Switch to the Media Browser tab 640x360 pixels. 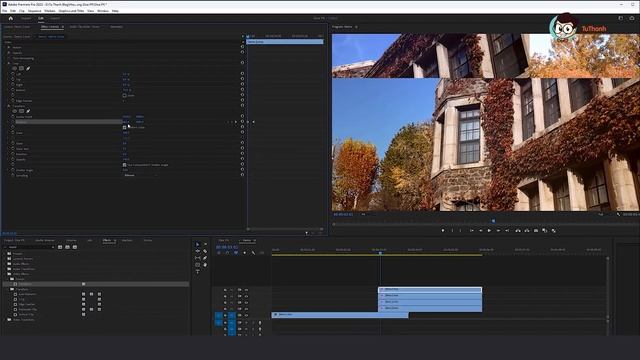pyautogui.click(x=44, y=240)
